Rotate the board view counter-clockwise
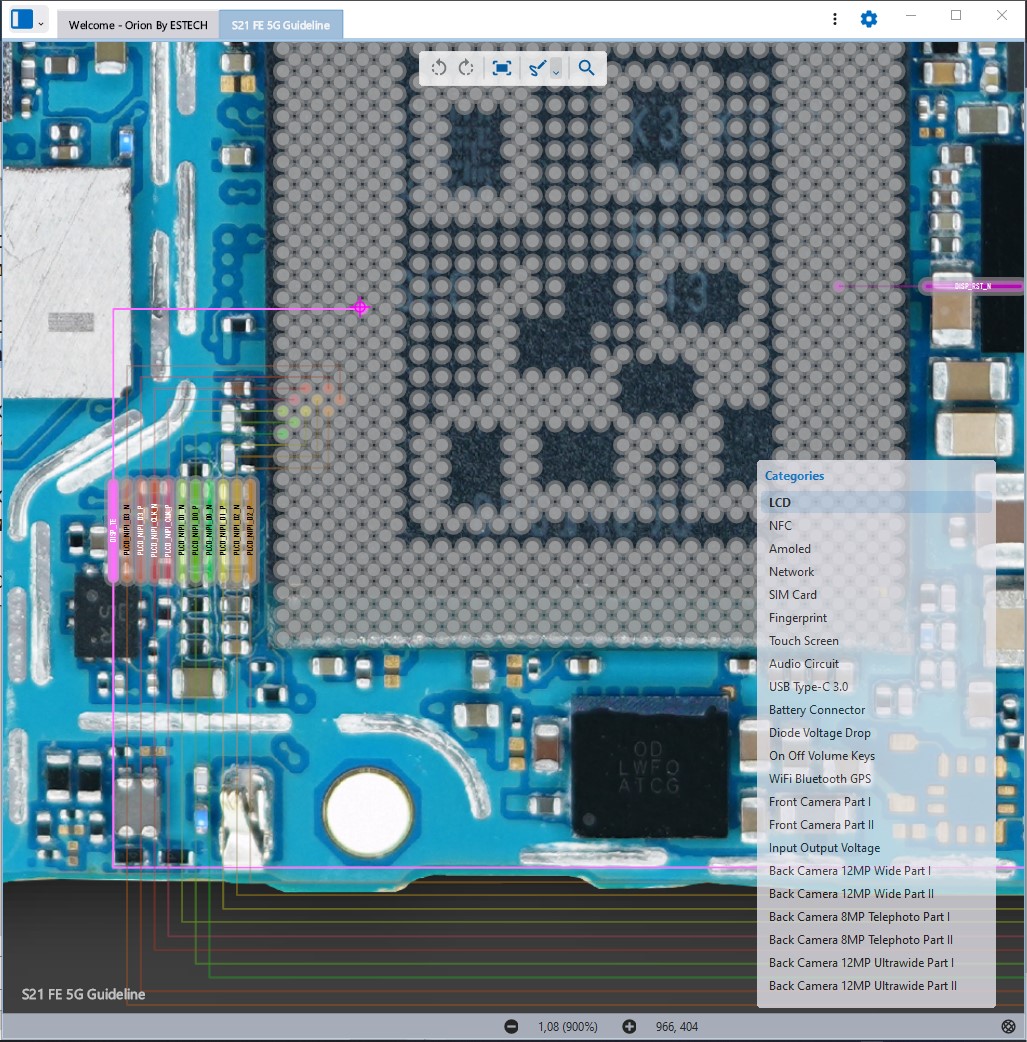Image resolution: width=1027 pixels, height=1042 pixels. (438, 68)
